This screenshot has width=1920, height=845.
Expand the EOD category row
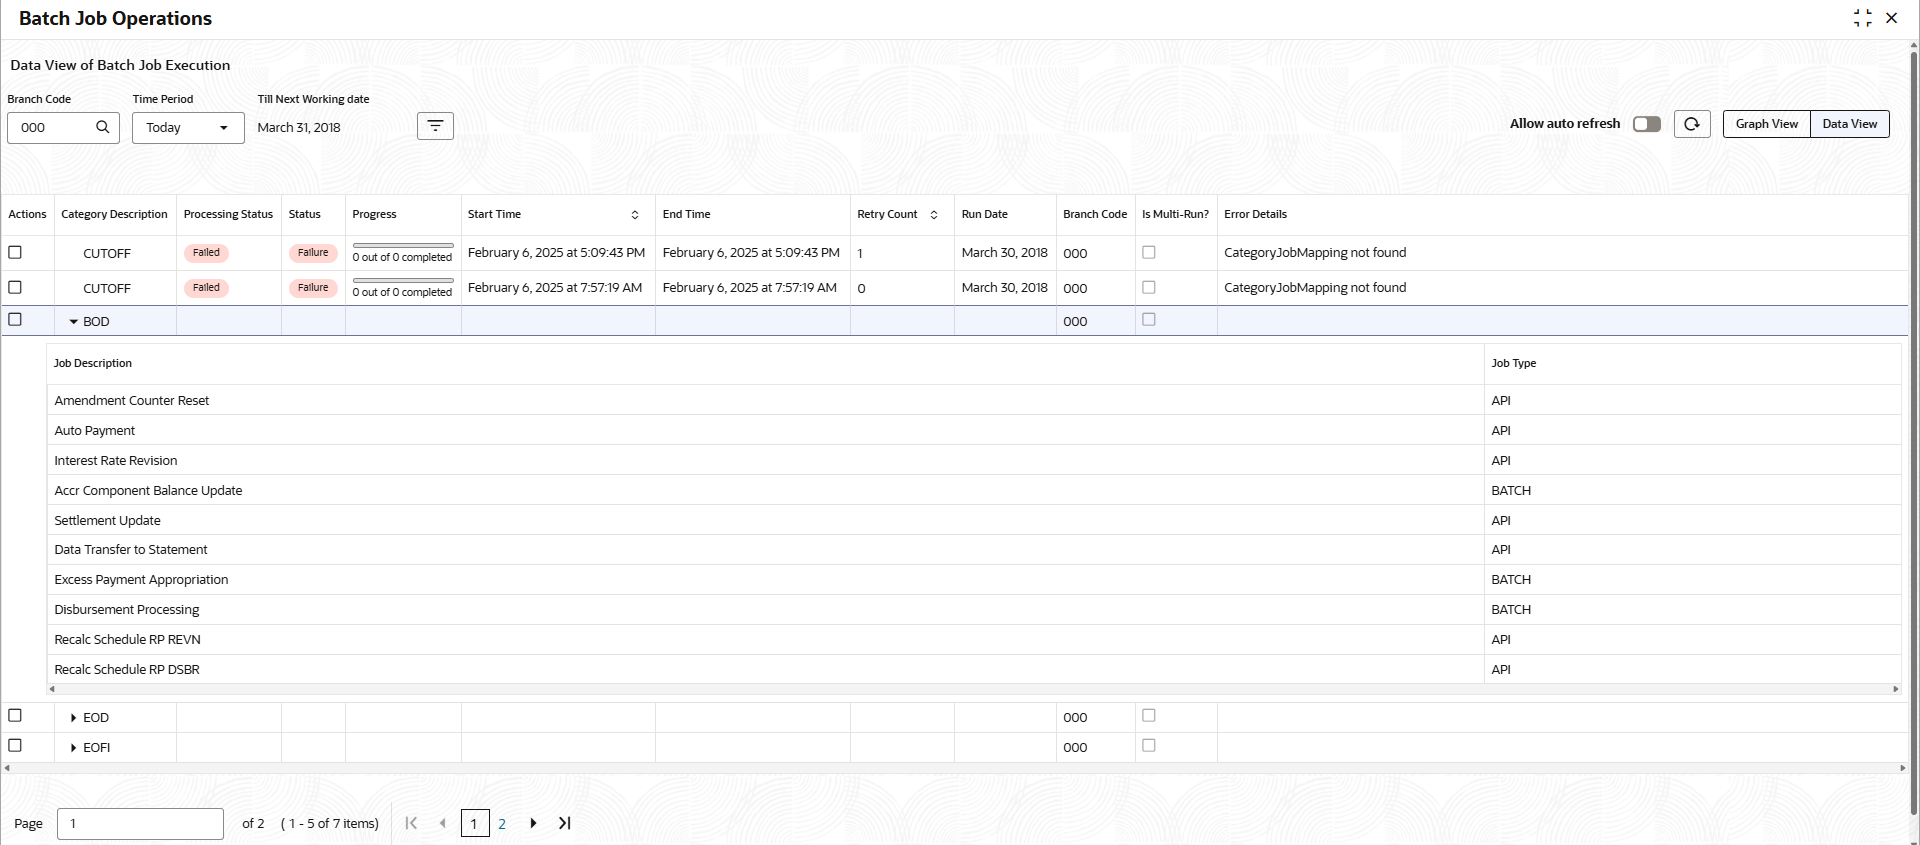coord(74,718)
